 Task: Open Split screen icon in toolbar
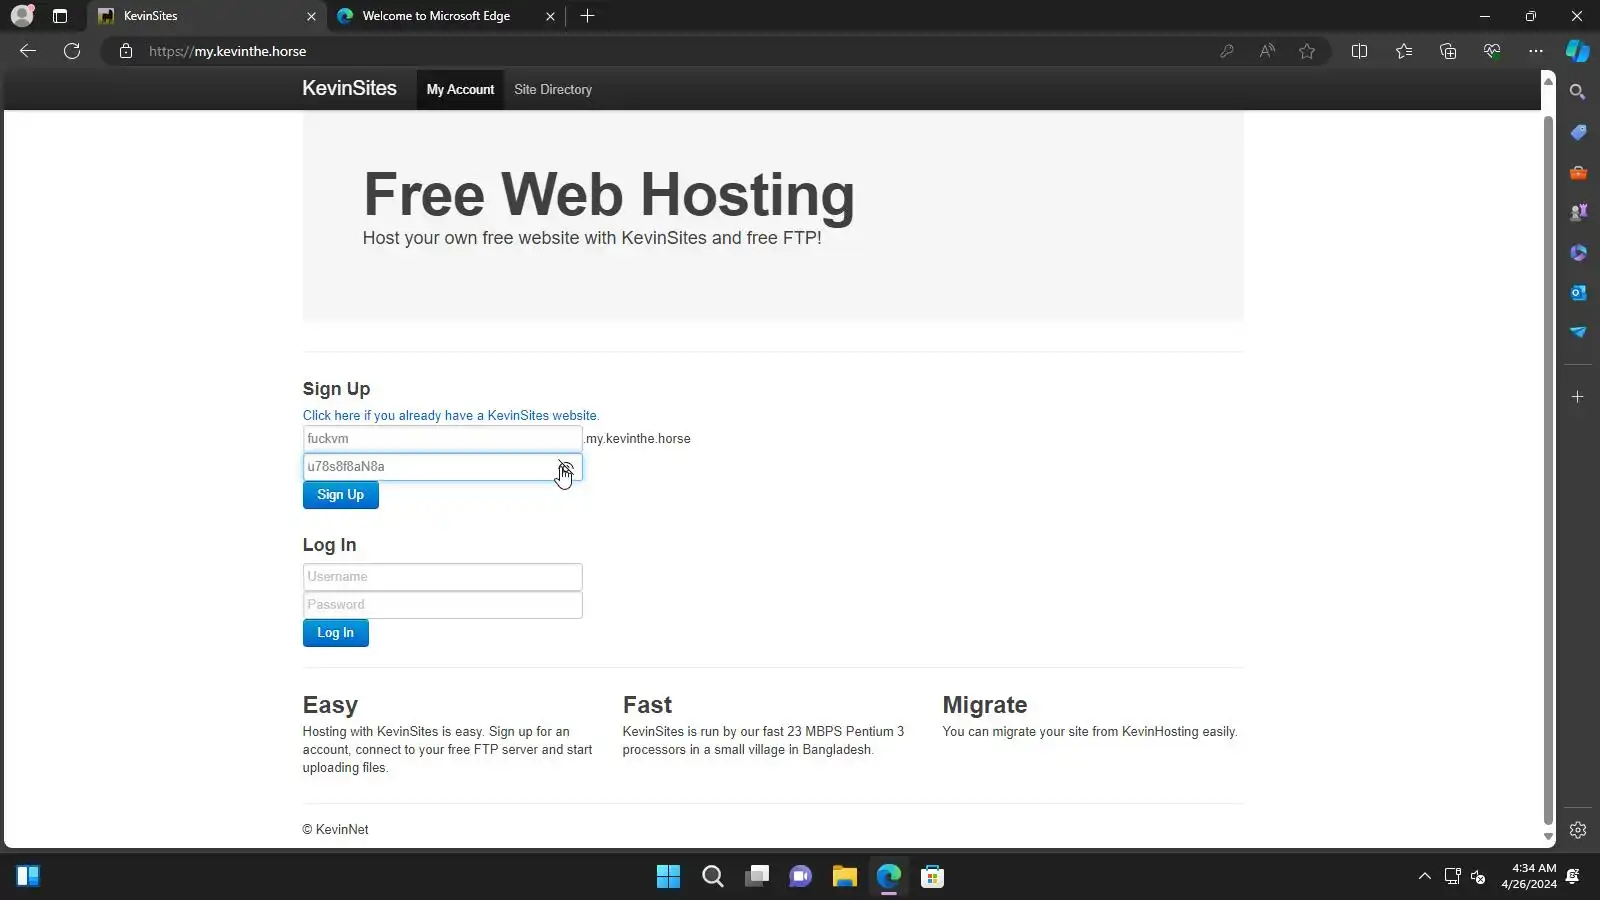pyautogui.click(x=1359, y=51)
